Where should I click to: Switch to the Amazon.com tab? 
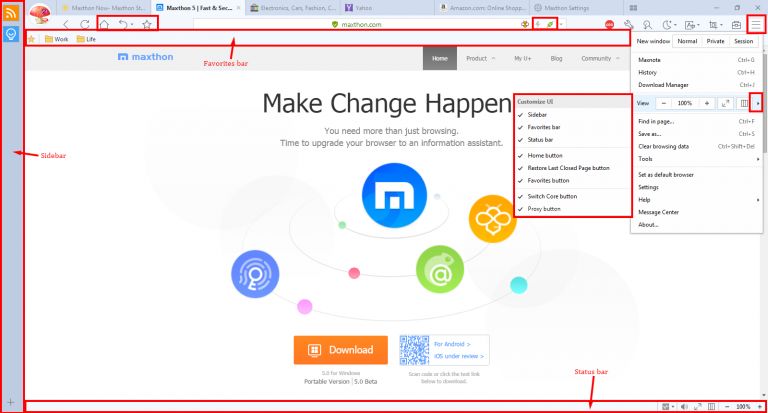point(484,8)
